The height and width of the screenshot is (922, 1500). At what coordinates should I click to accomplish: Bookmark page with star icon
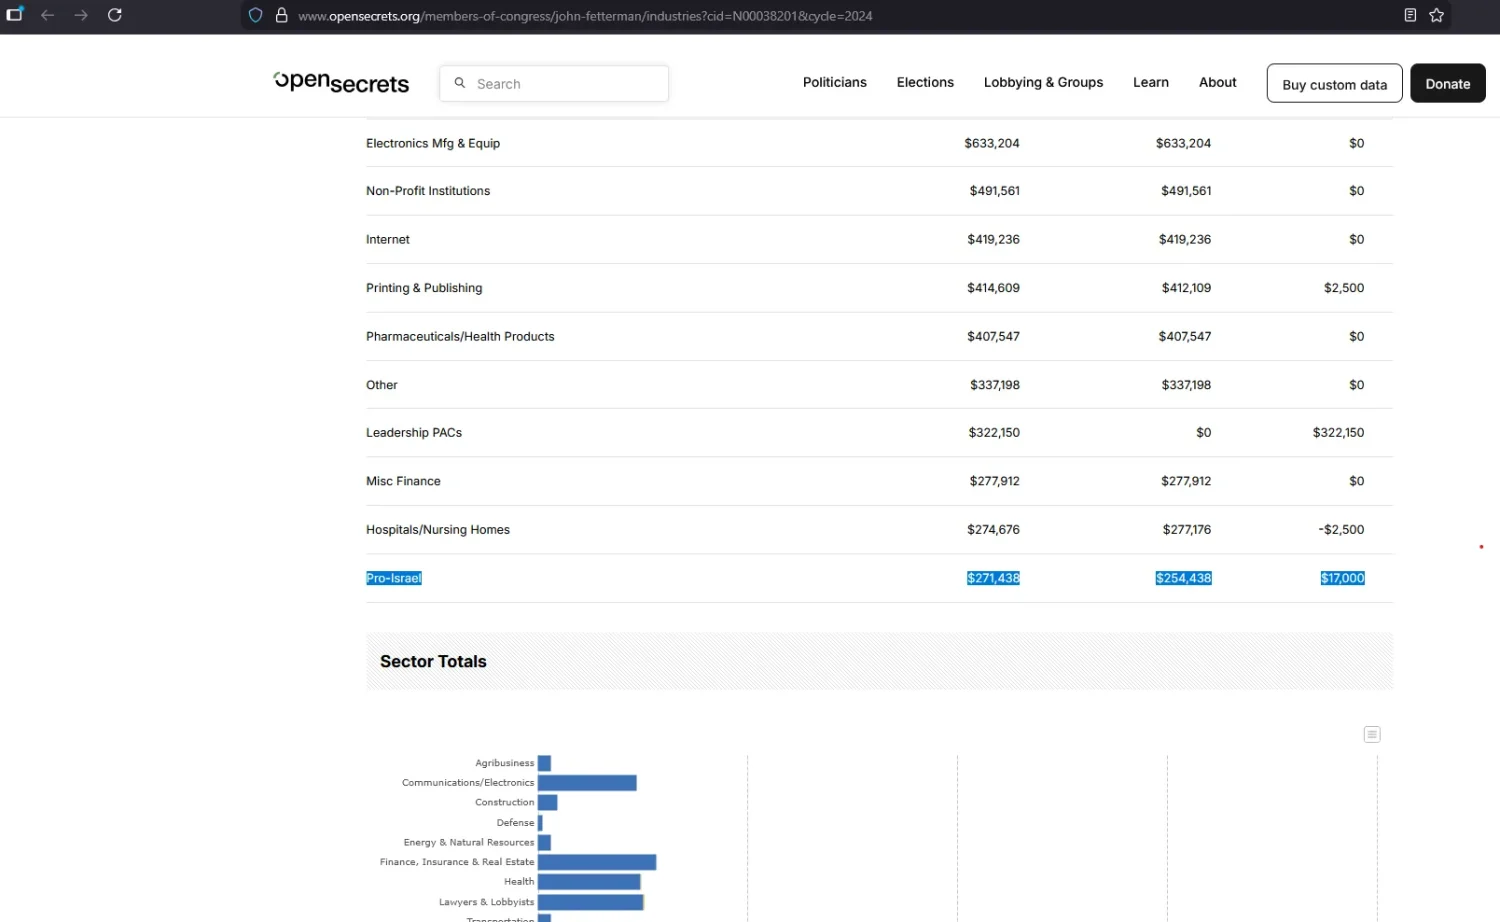(x=1437, y=15)
